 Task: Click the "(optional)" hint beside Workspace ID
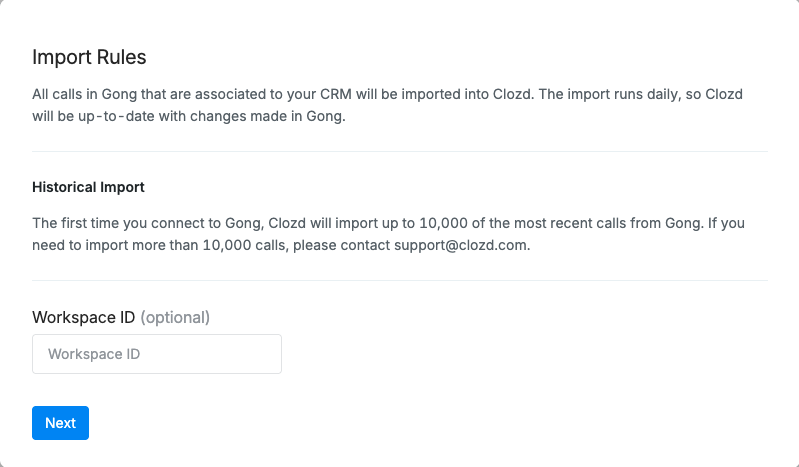175,317
